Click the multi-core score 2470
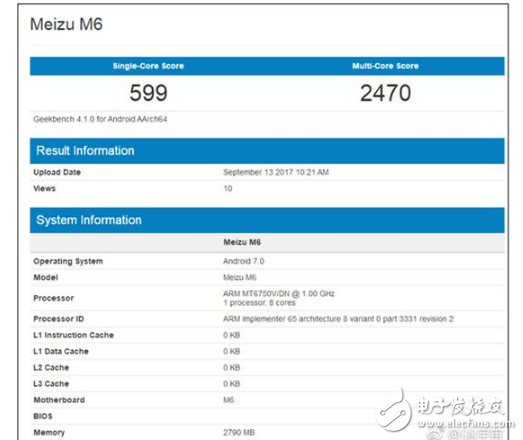Viewport: 523px width, 440px height. 386,93
